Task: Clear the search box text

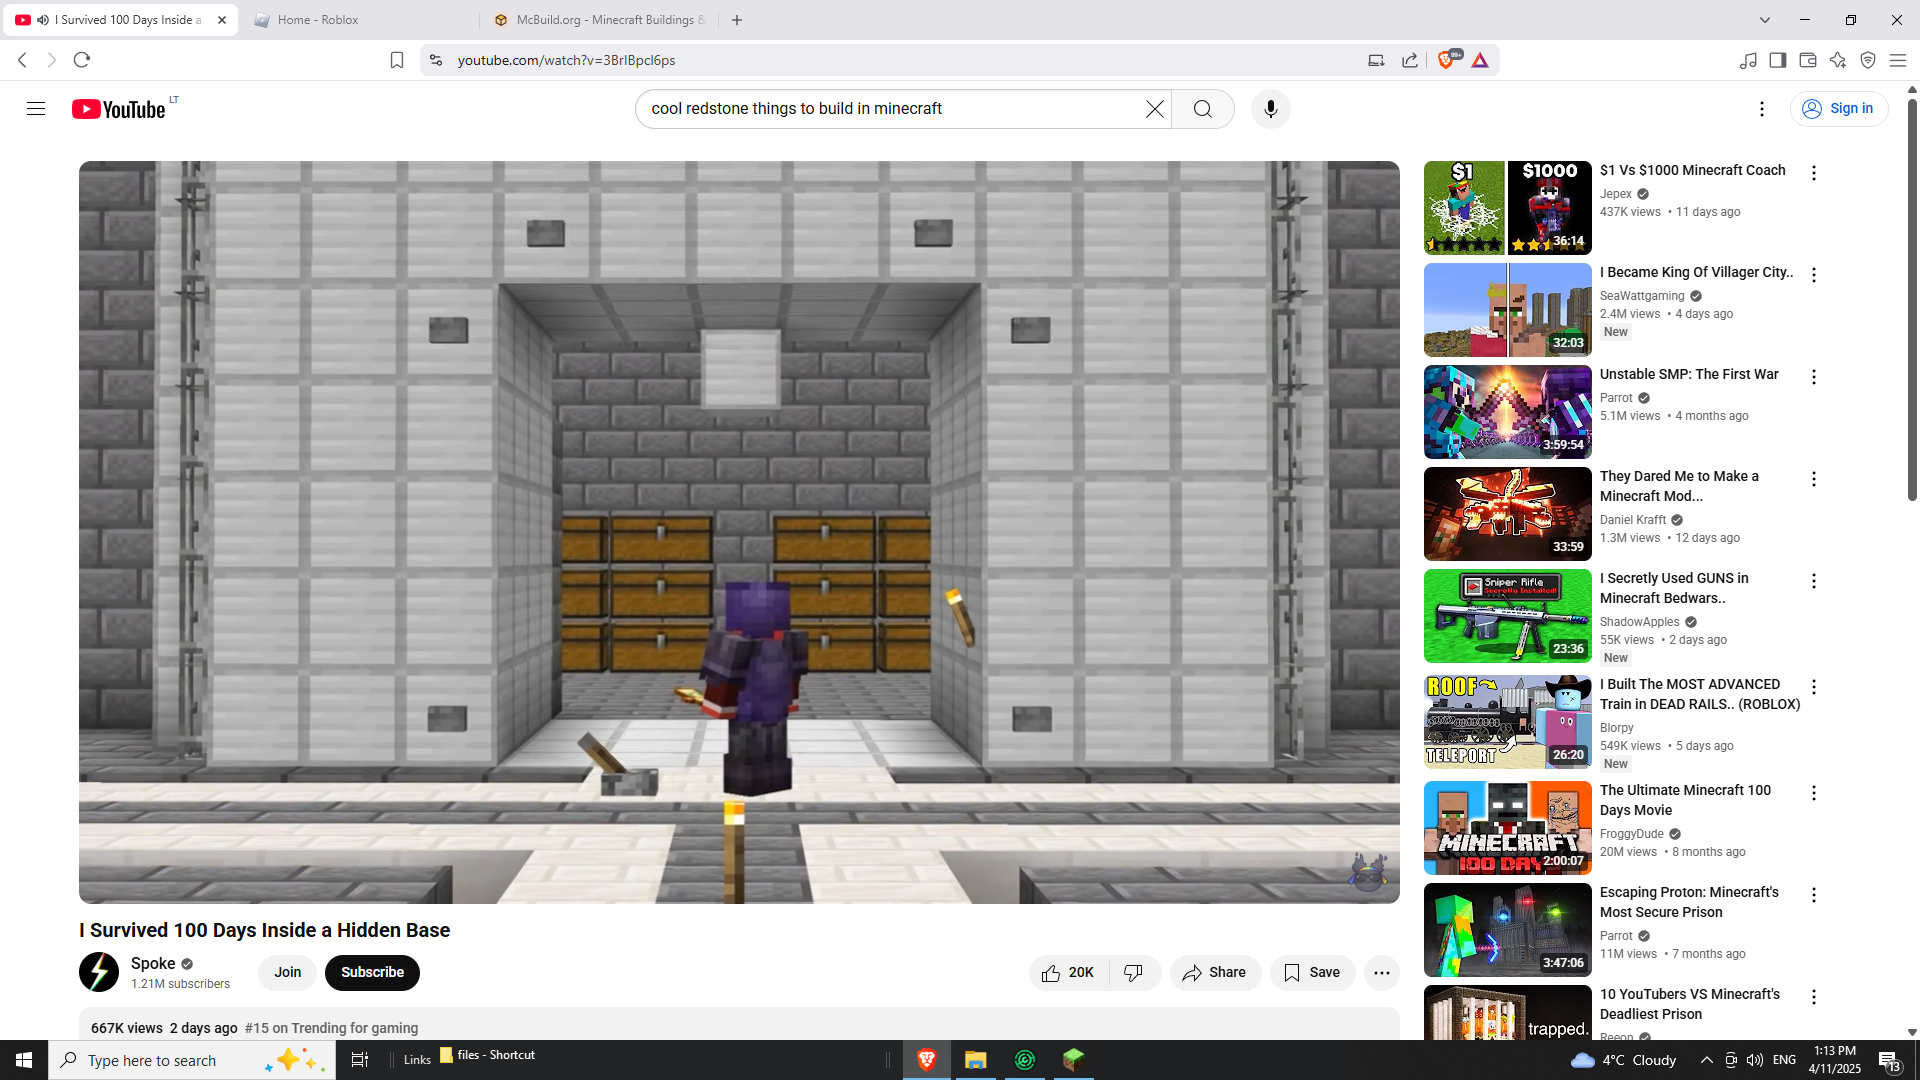Action: (1154, 109)
